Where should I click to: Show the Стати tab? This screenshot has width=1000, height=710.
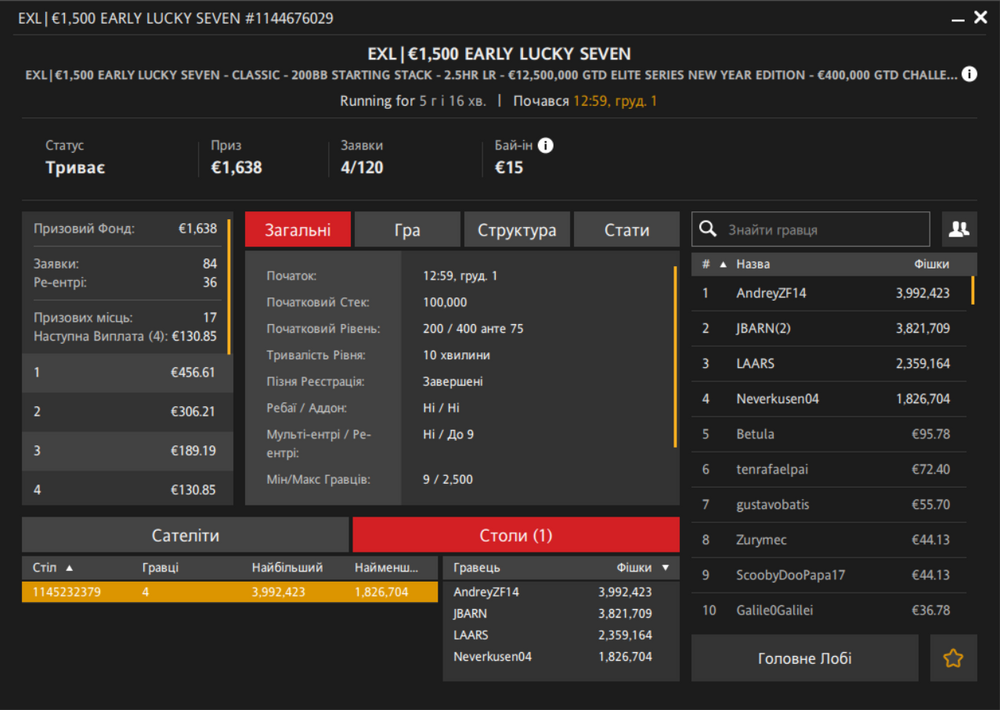[627, 230]
